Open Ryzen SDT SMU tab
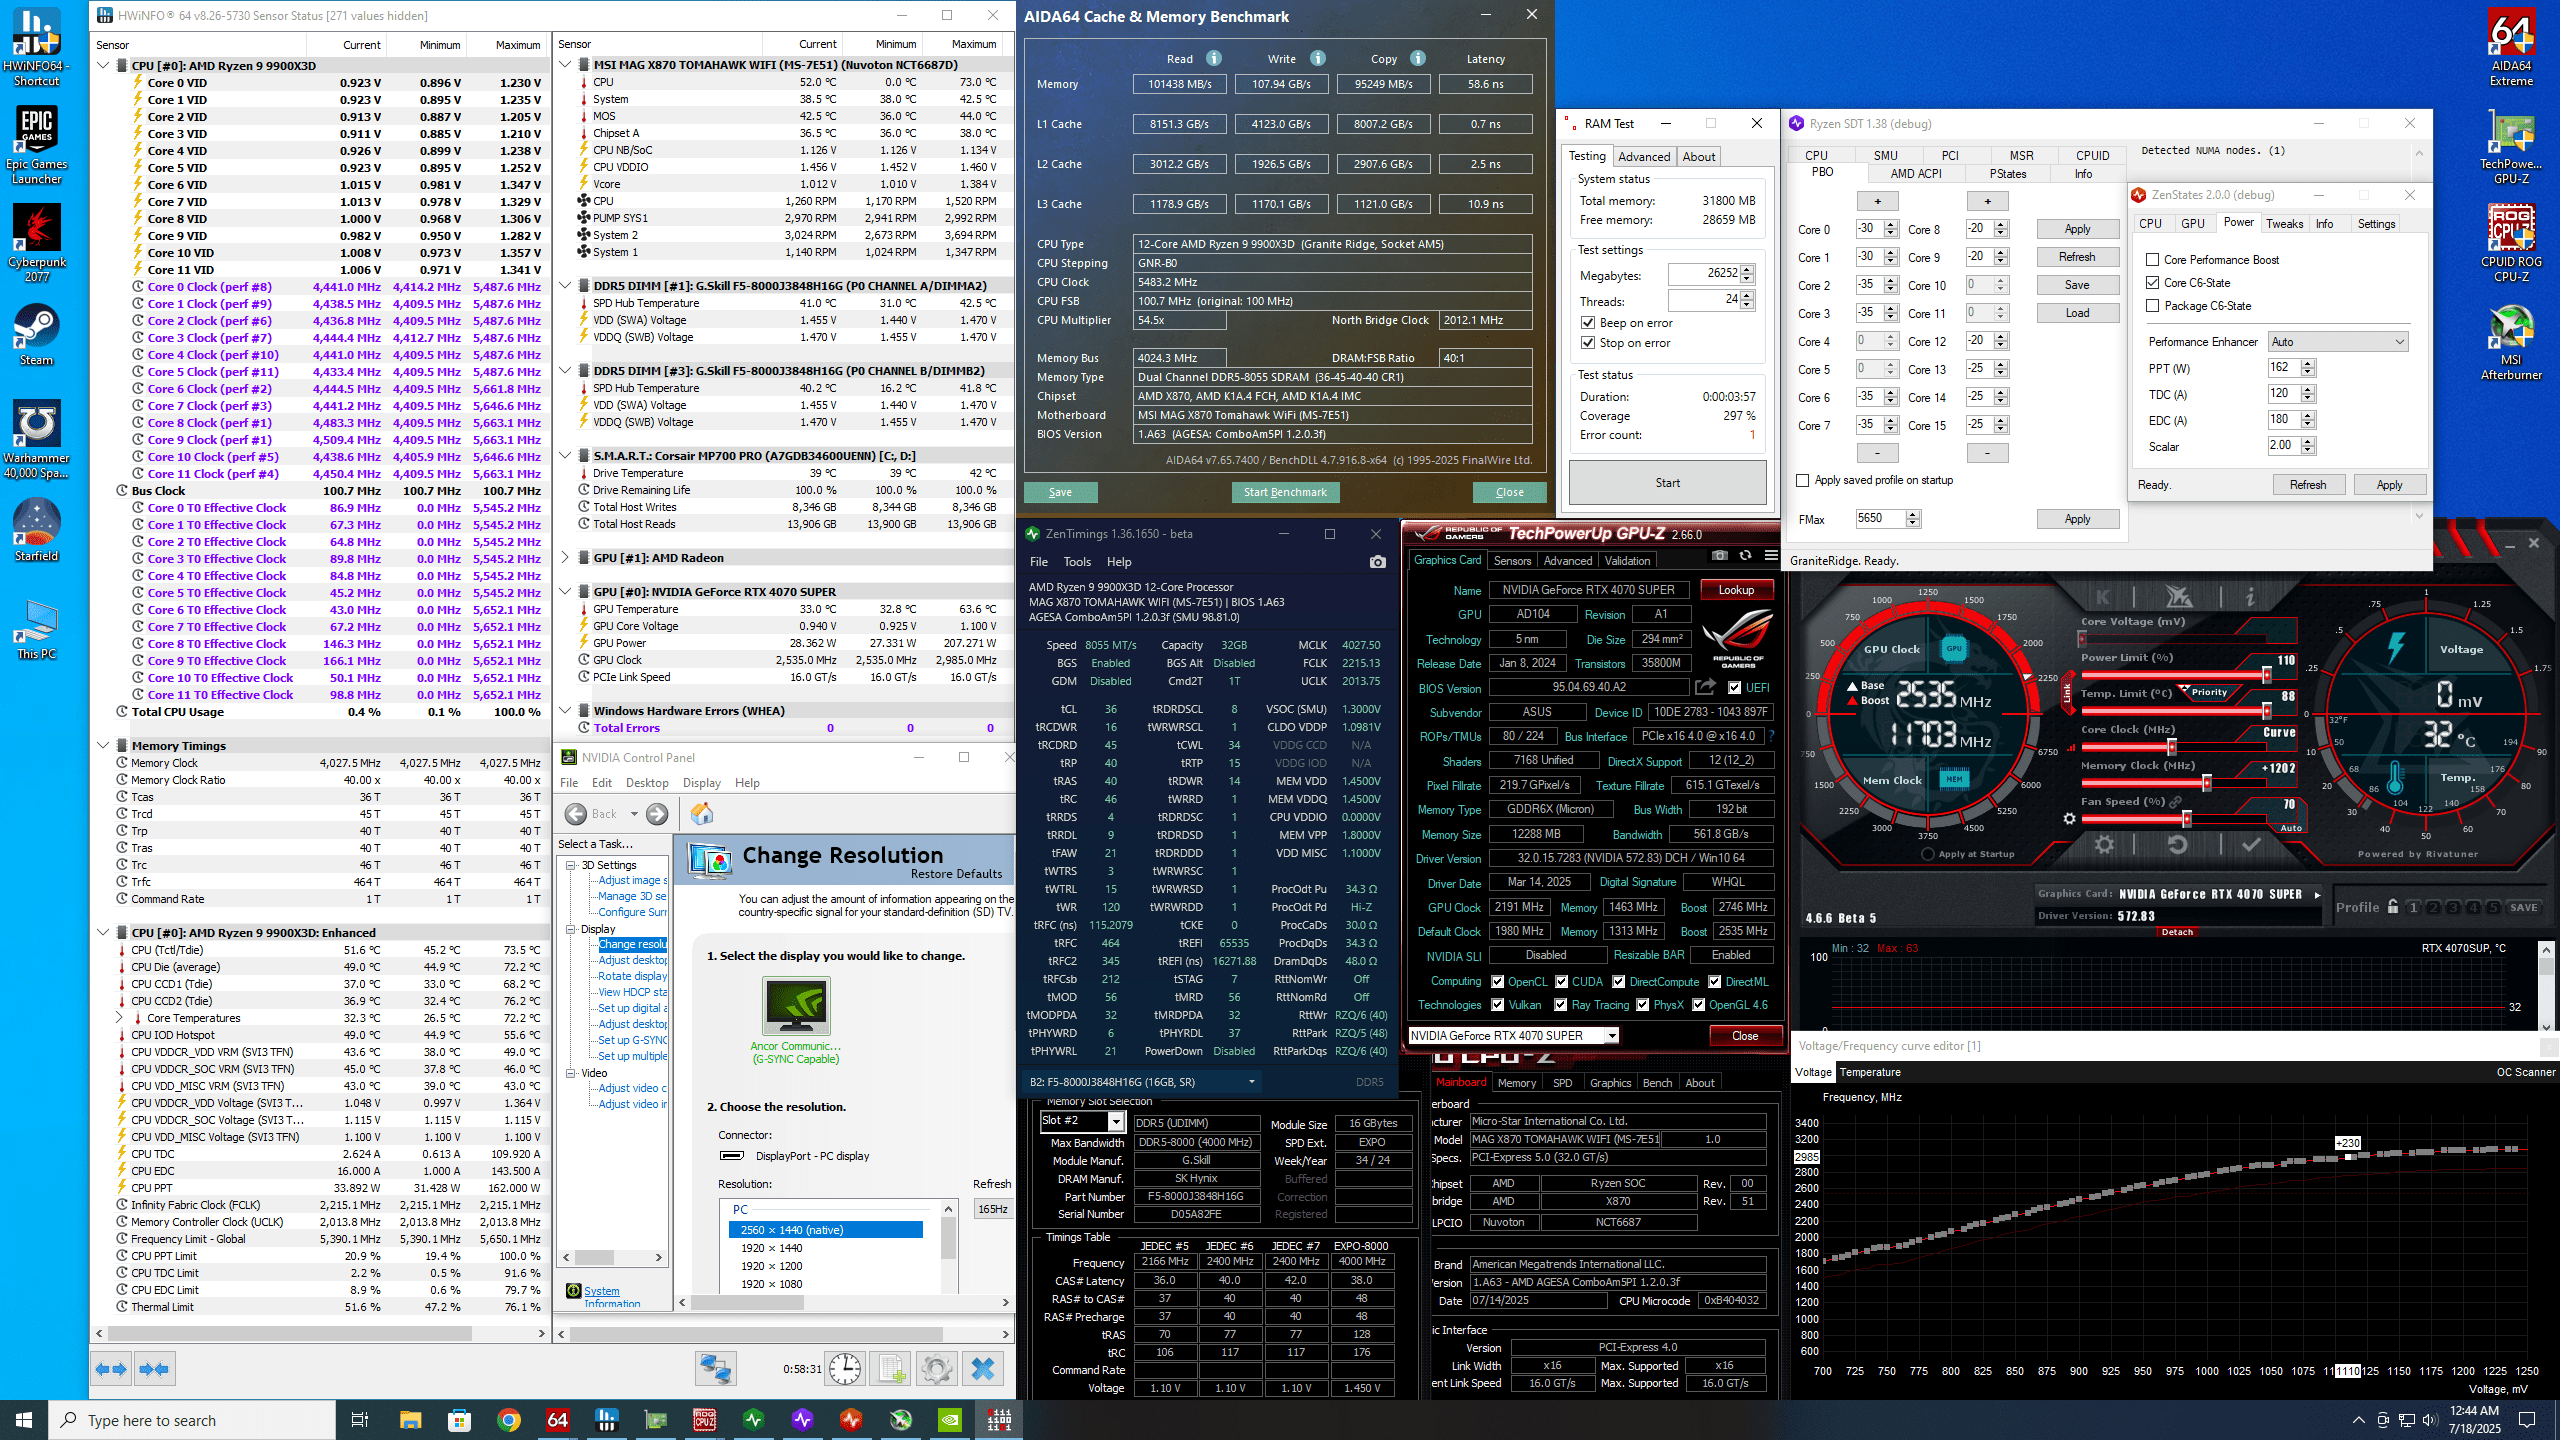The height and width of the screenshot is (1440, 2560). (x=1885, y=156)
